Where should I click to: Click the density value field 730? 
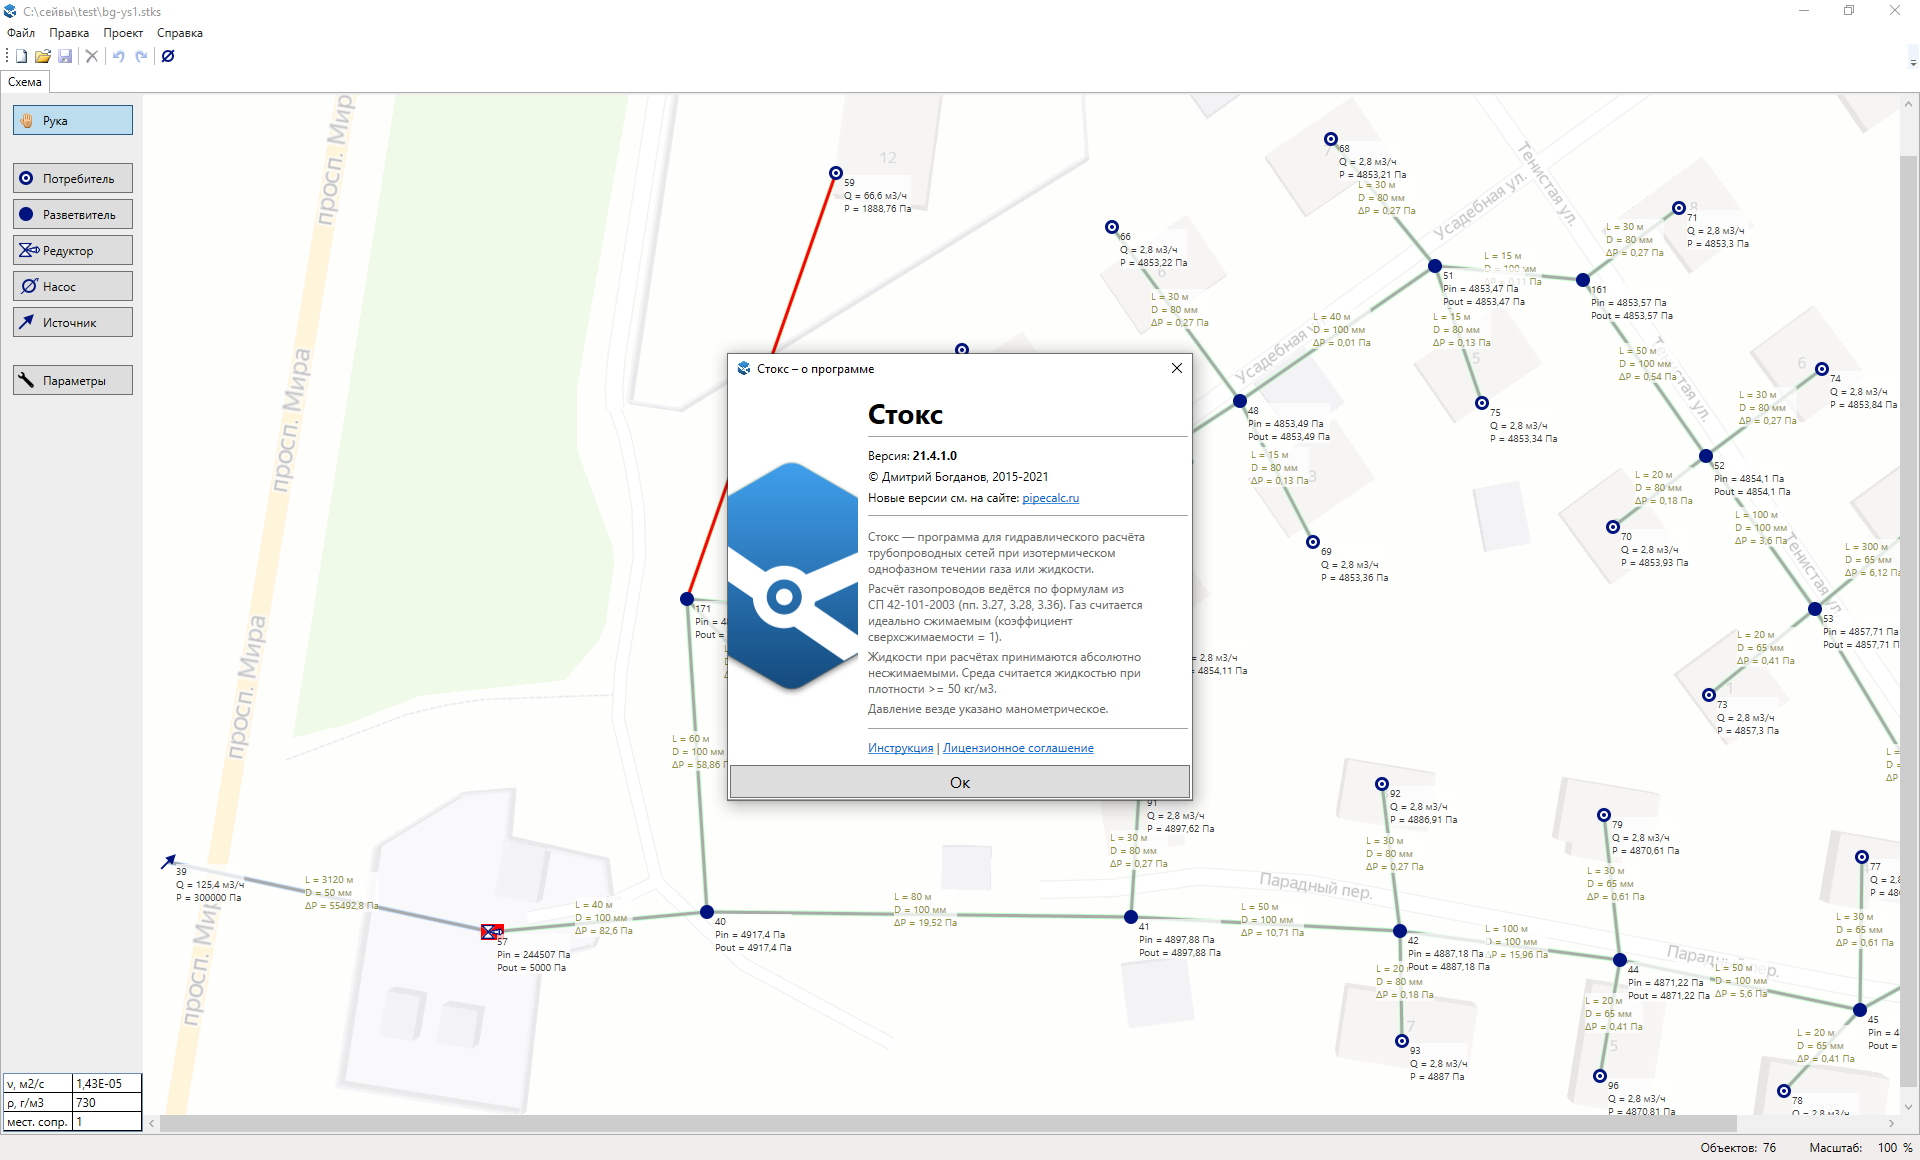106,1103
